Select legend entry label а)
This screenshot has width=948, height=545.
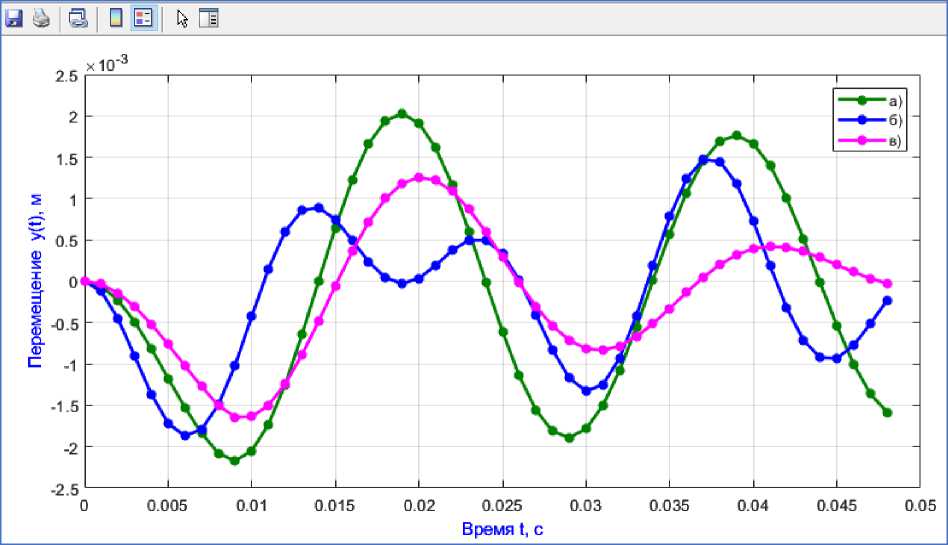tap(895, 101)
